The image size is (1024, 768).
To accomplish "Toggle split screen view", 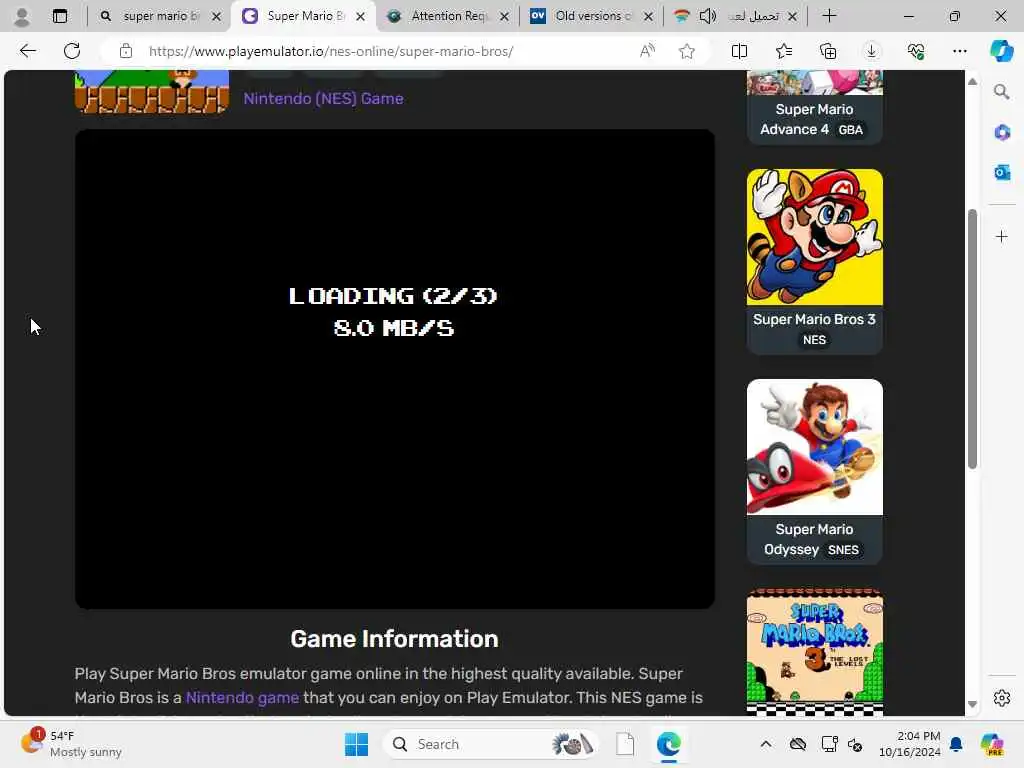I will [739, 51].
